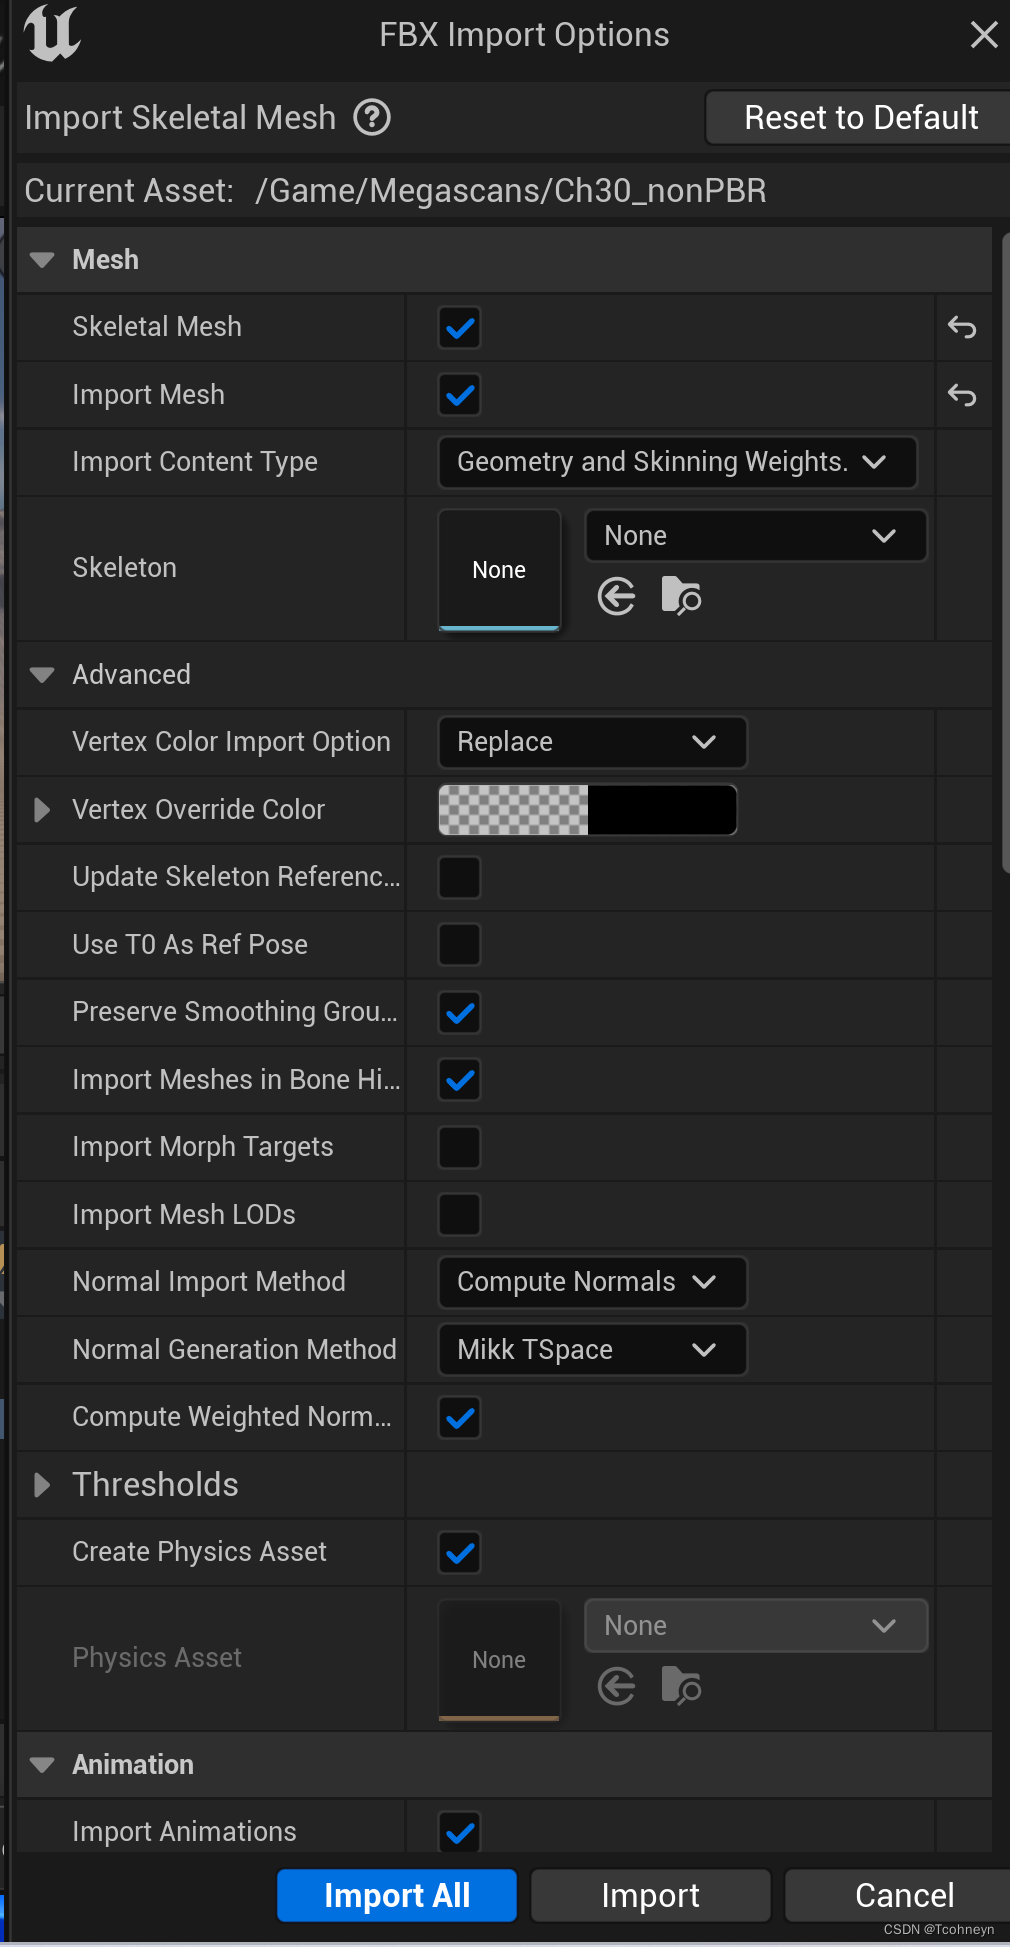Open Normal Import Method dropdown
Viewport: 1010px width, 1947px height.
click(593, 1282)
